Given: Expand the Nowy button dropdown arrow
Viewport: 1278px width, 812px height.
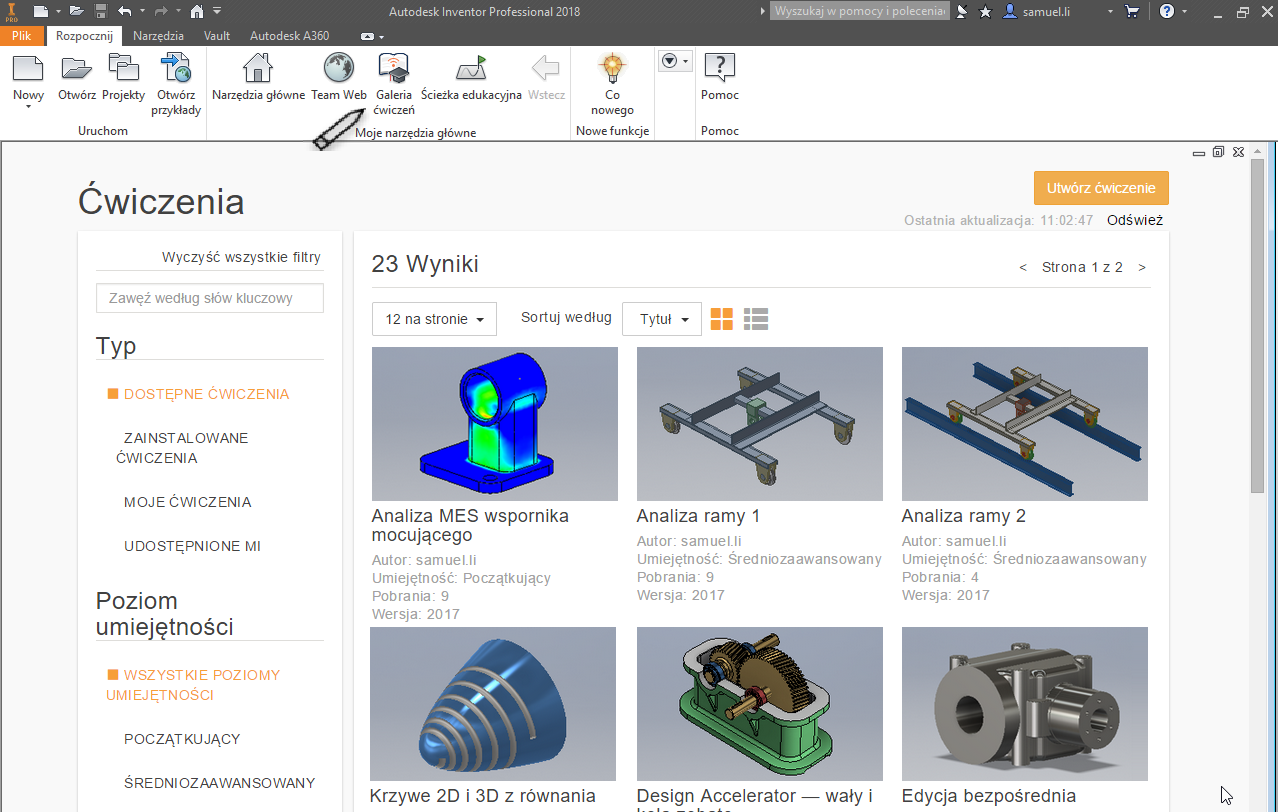Looking at the screenshot, I should click(x=28, y=107).
